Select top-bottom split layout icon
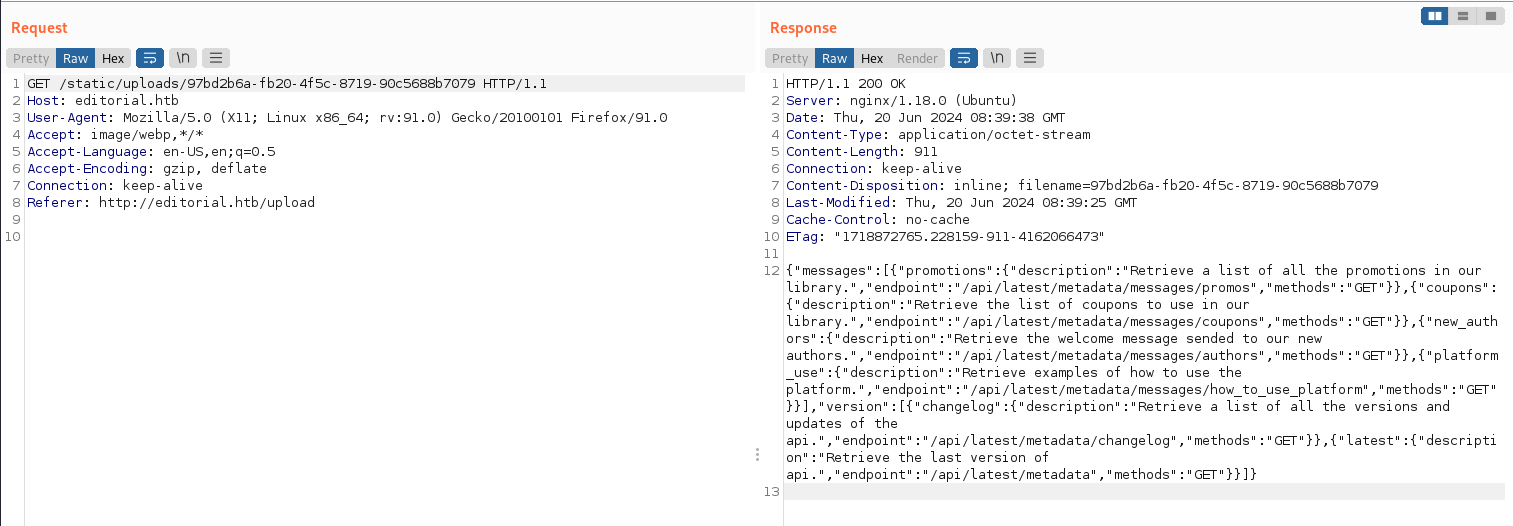This screenshot has width=1513, height=526. click(1463, 16)
